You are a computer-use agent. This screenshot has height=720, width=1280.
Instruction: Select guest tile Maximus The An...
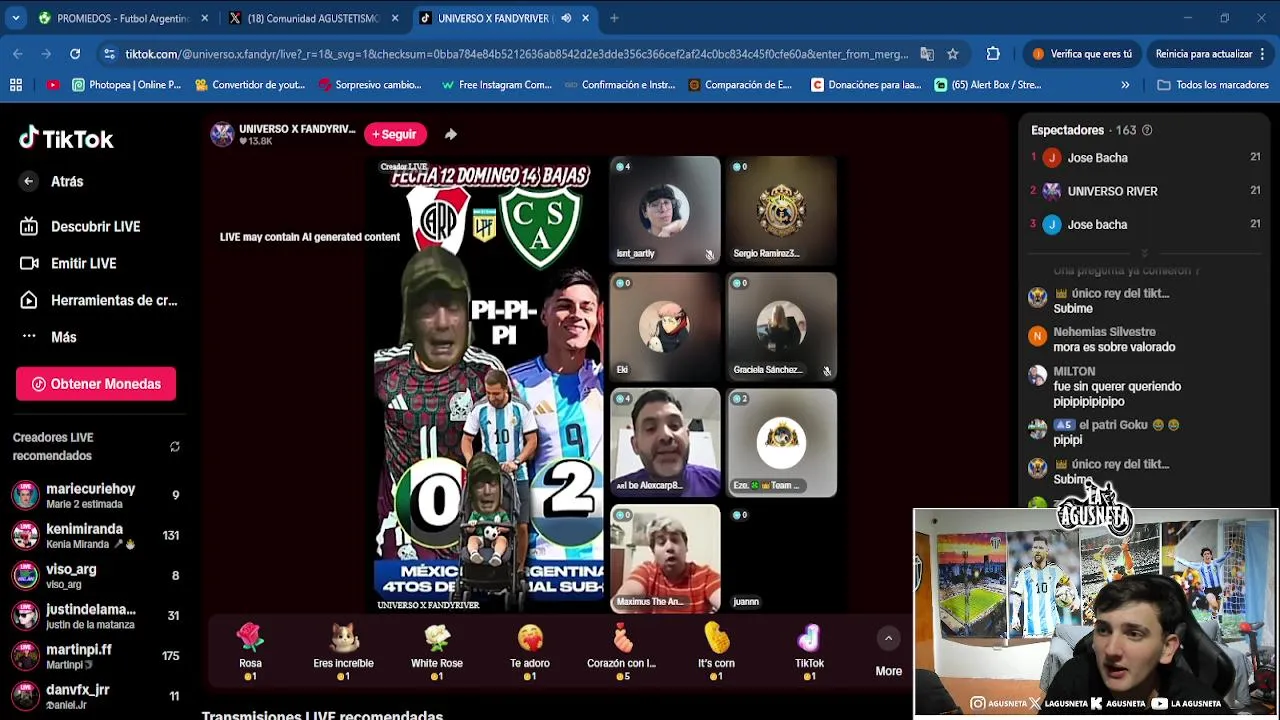pos(665,558)
